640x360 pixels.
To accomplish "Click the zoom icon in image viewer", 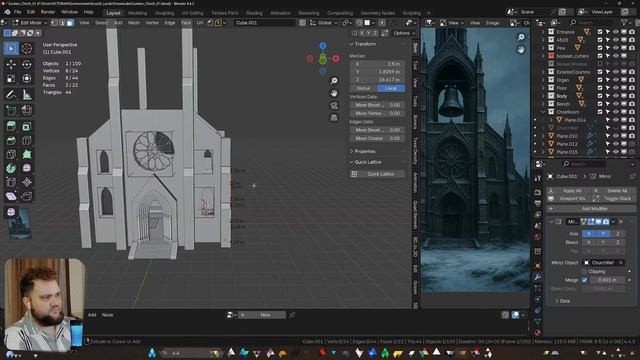I will point(521,37).
